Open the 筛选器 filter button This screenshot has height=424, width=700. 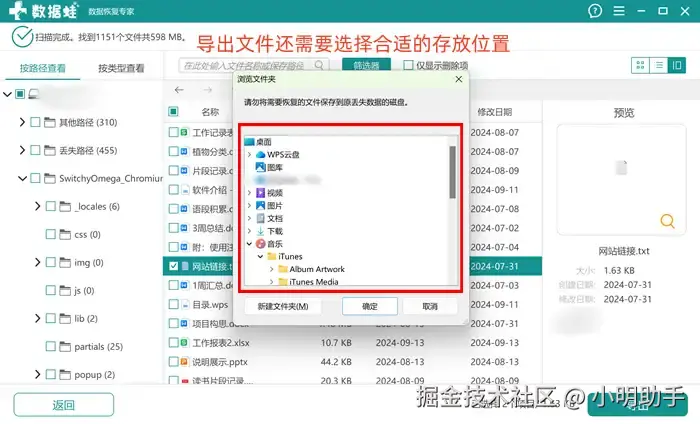pos(367,65)
